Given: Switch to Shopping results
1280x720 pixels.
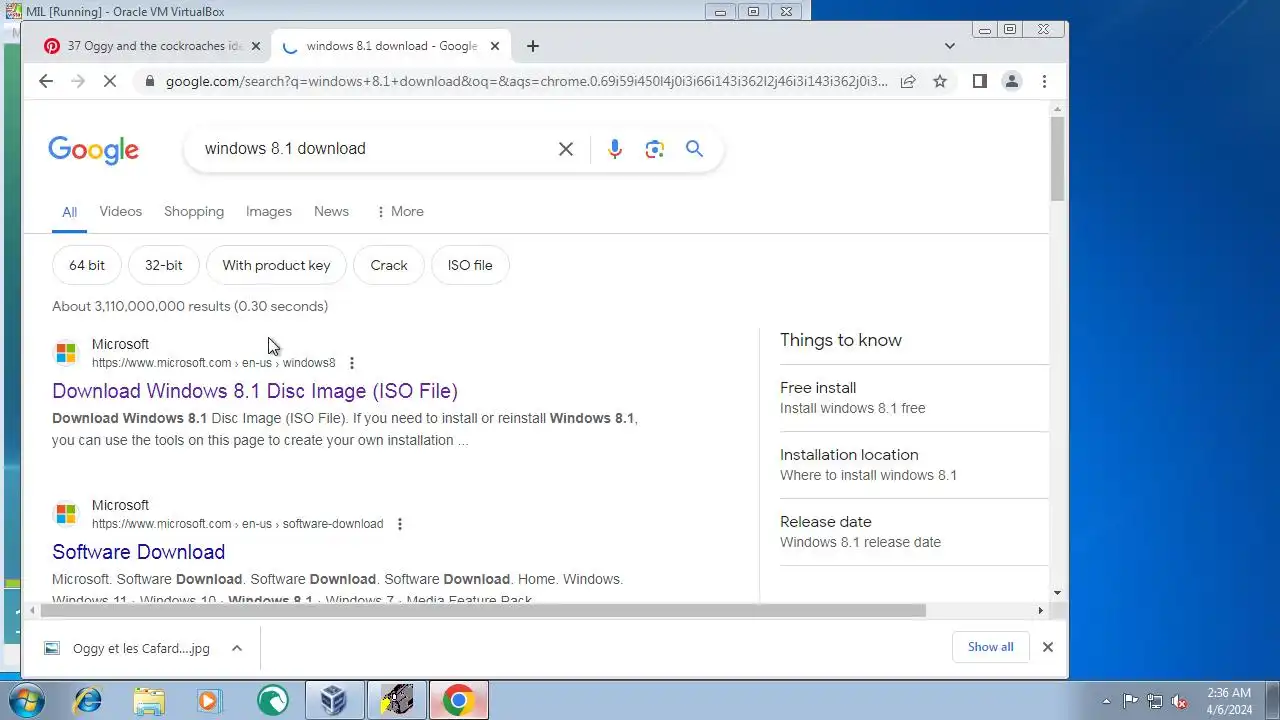Looking at the screenshot, I should click(x=194, y=212).
